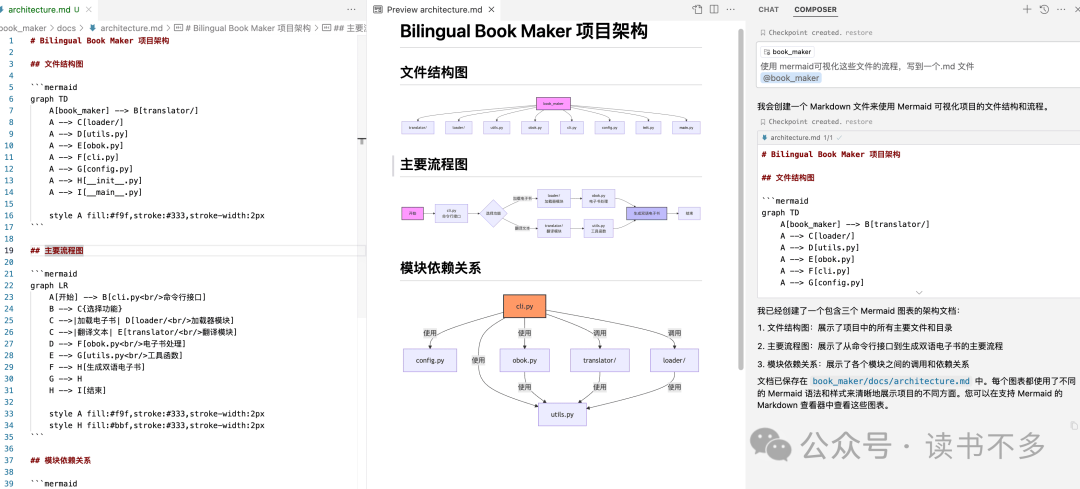
Task: Click editor line 'style H fill:#bbf' at line 34
Action: (x=156, y=426)
